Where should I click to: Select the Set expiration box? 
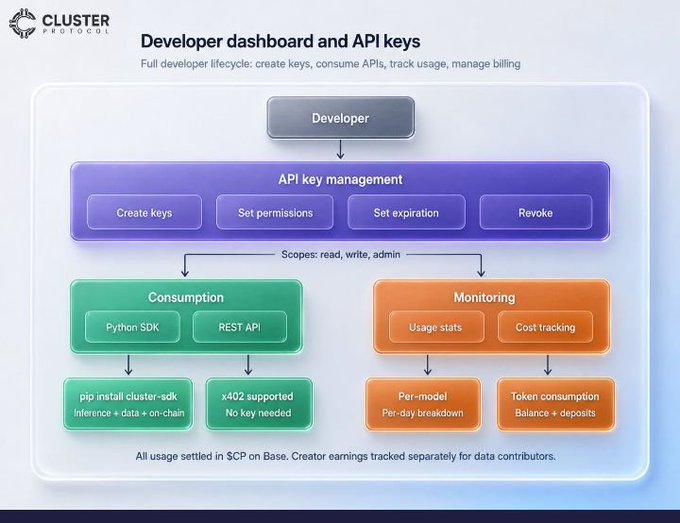(x=406, y=212)
